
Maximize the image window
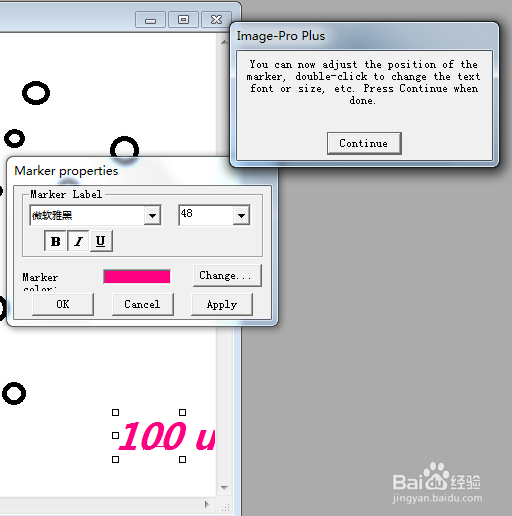coord(183,20)
